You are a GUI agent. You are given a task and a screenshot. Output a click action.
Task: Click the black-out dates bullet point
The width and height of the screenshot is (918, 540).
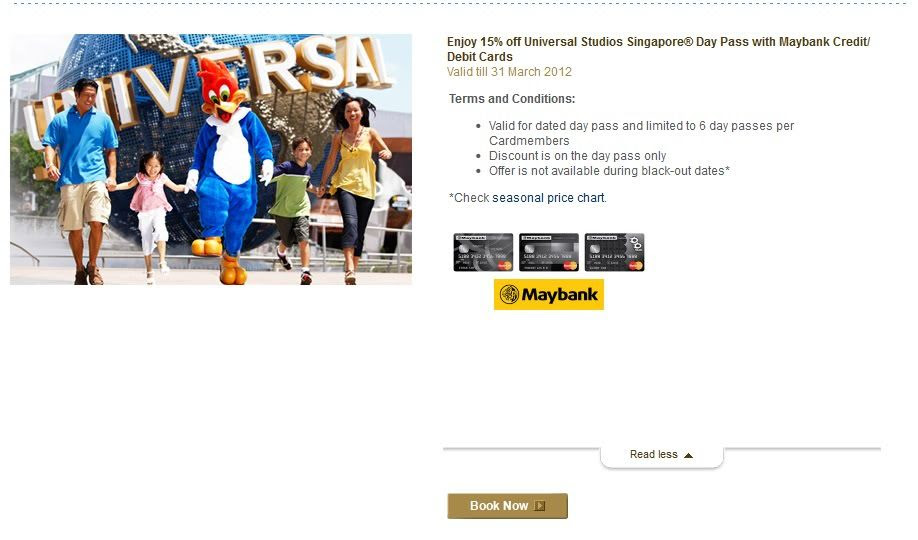609,171
